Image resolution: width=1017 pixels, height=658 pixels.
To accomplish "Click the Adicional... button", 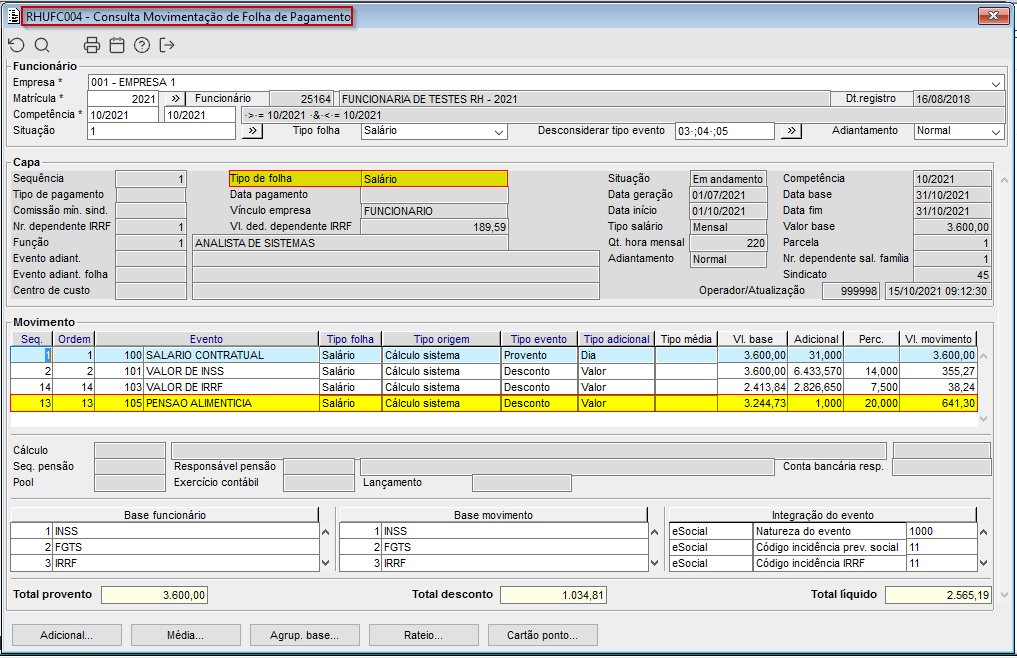I will click(66, 635).
